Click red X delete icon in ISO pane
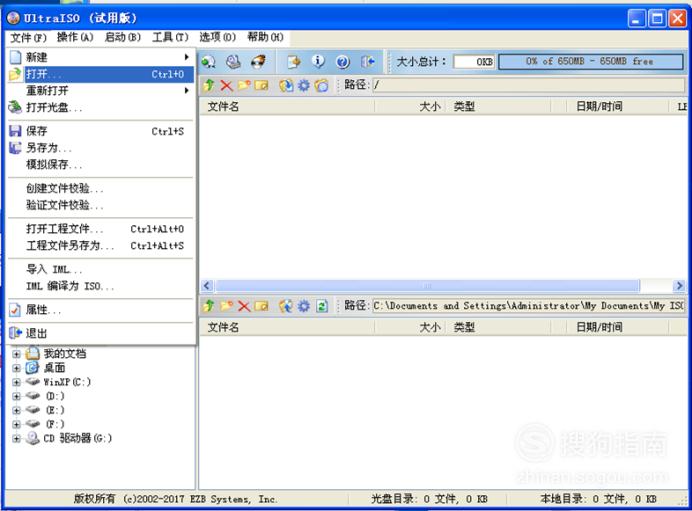692x511 pixels. [226, 85]
